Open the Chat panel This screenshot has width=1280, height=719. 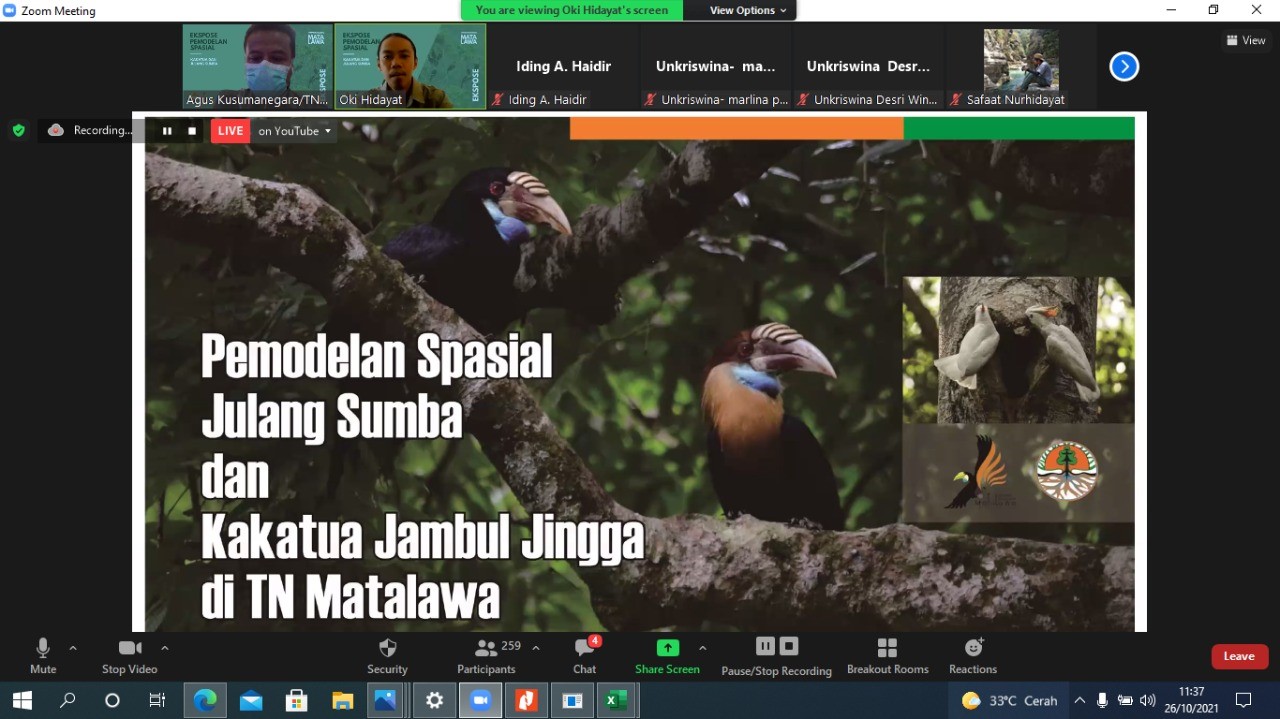click(x=584, y=648)
